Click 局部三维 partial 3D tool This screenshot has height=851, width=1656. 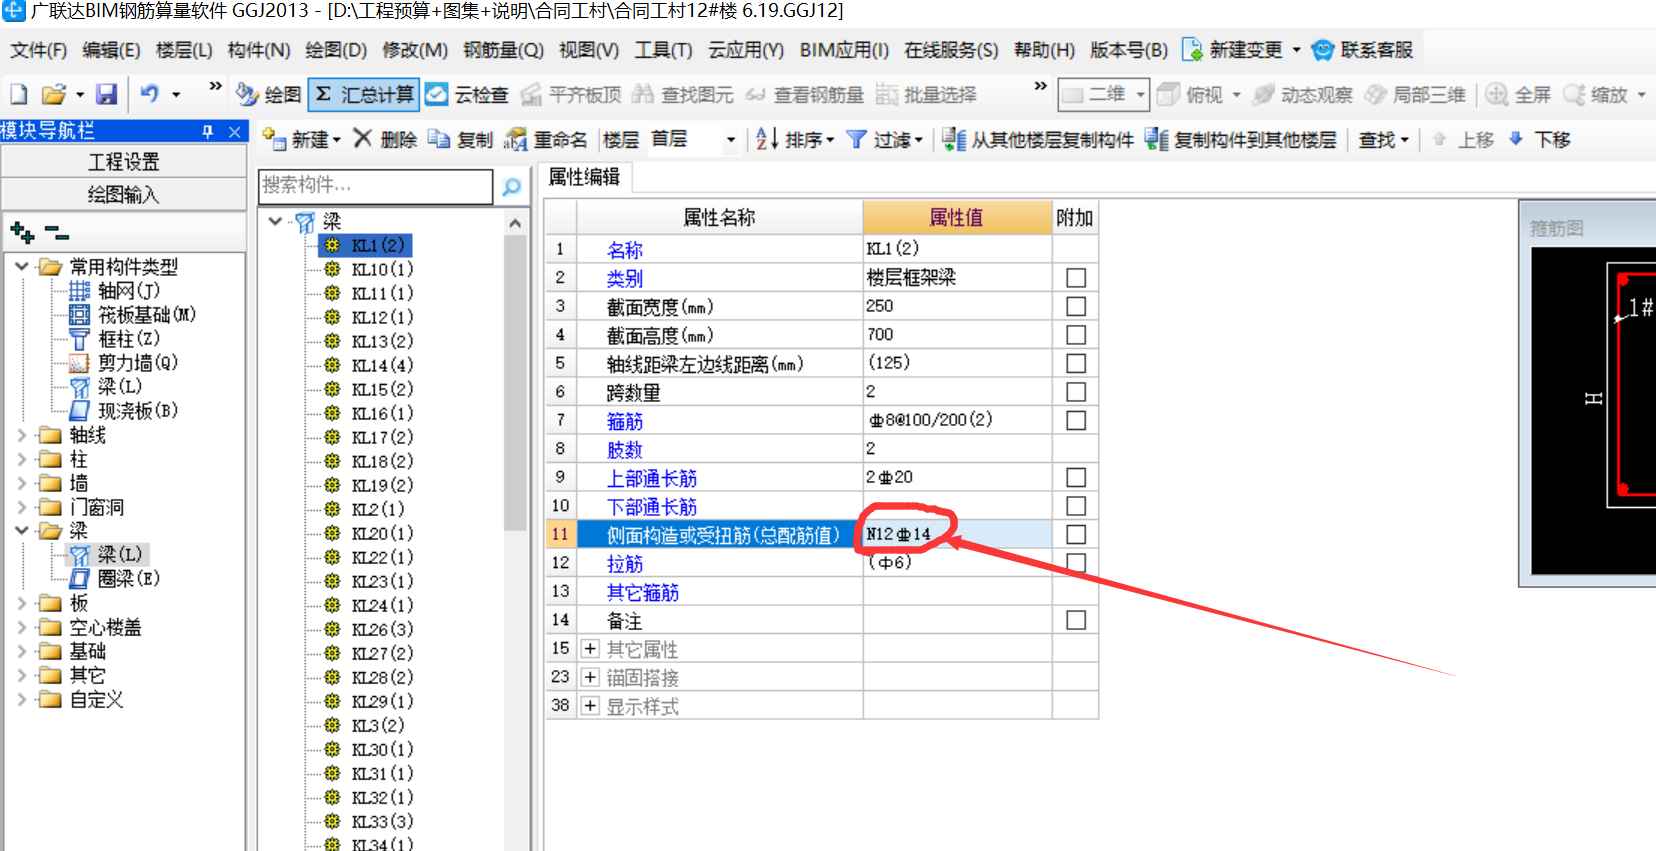coord(1415,94)
